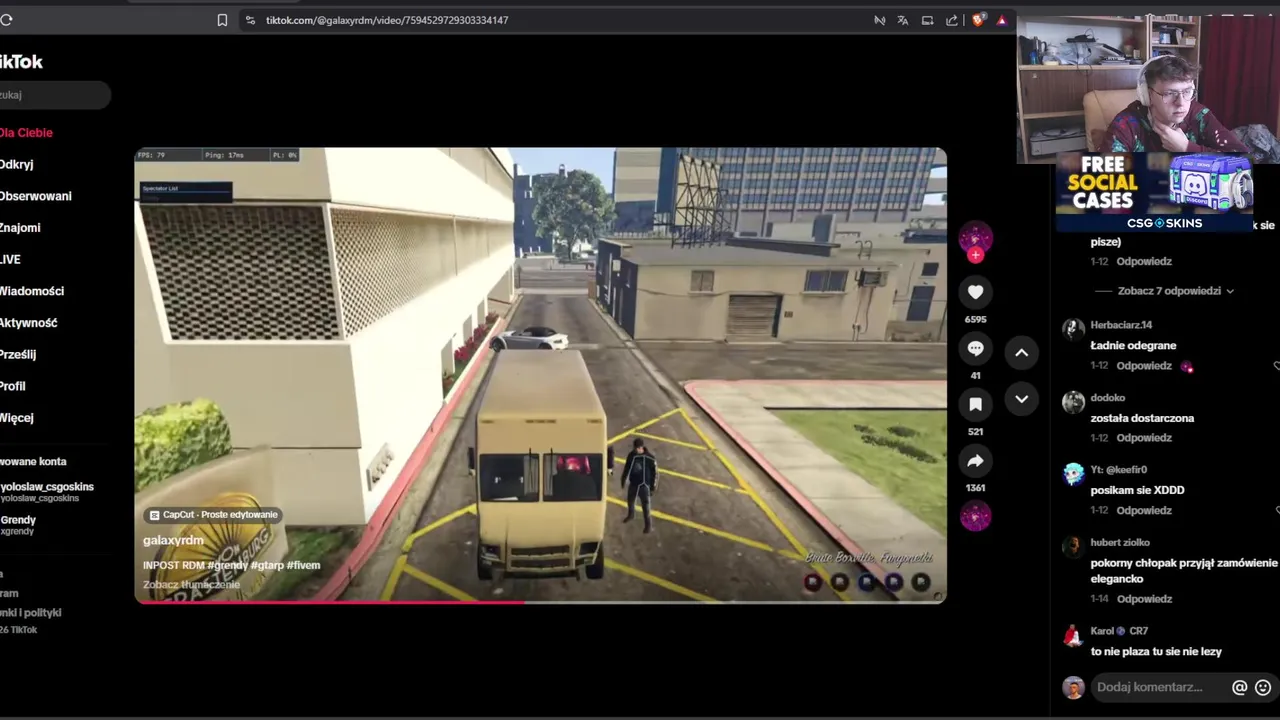
Task: Reply to dodoko's comment via 'Odpowiedz'
Action: [1144, 438]
